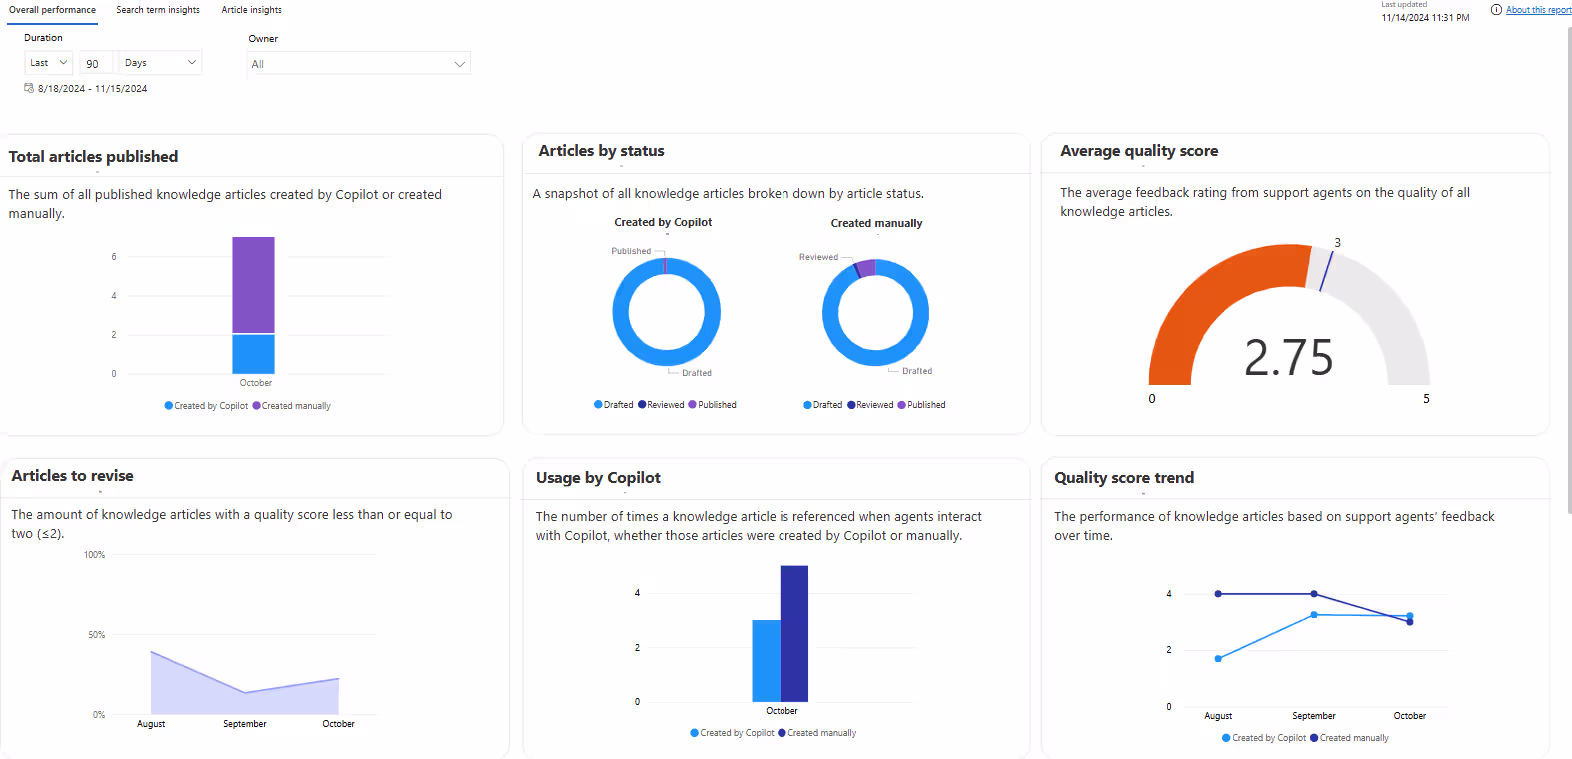The width and height of the screenshot is (1572, 759).
Task: Click the August point on Created by Copilot trend line
Action: pos(1218,658)
